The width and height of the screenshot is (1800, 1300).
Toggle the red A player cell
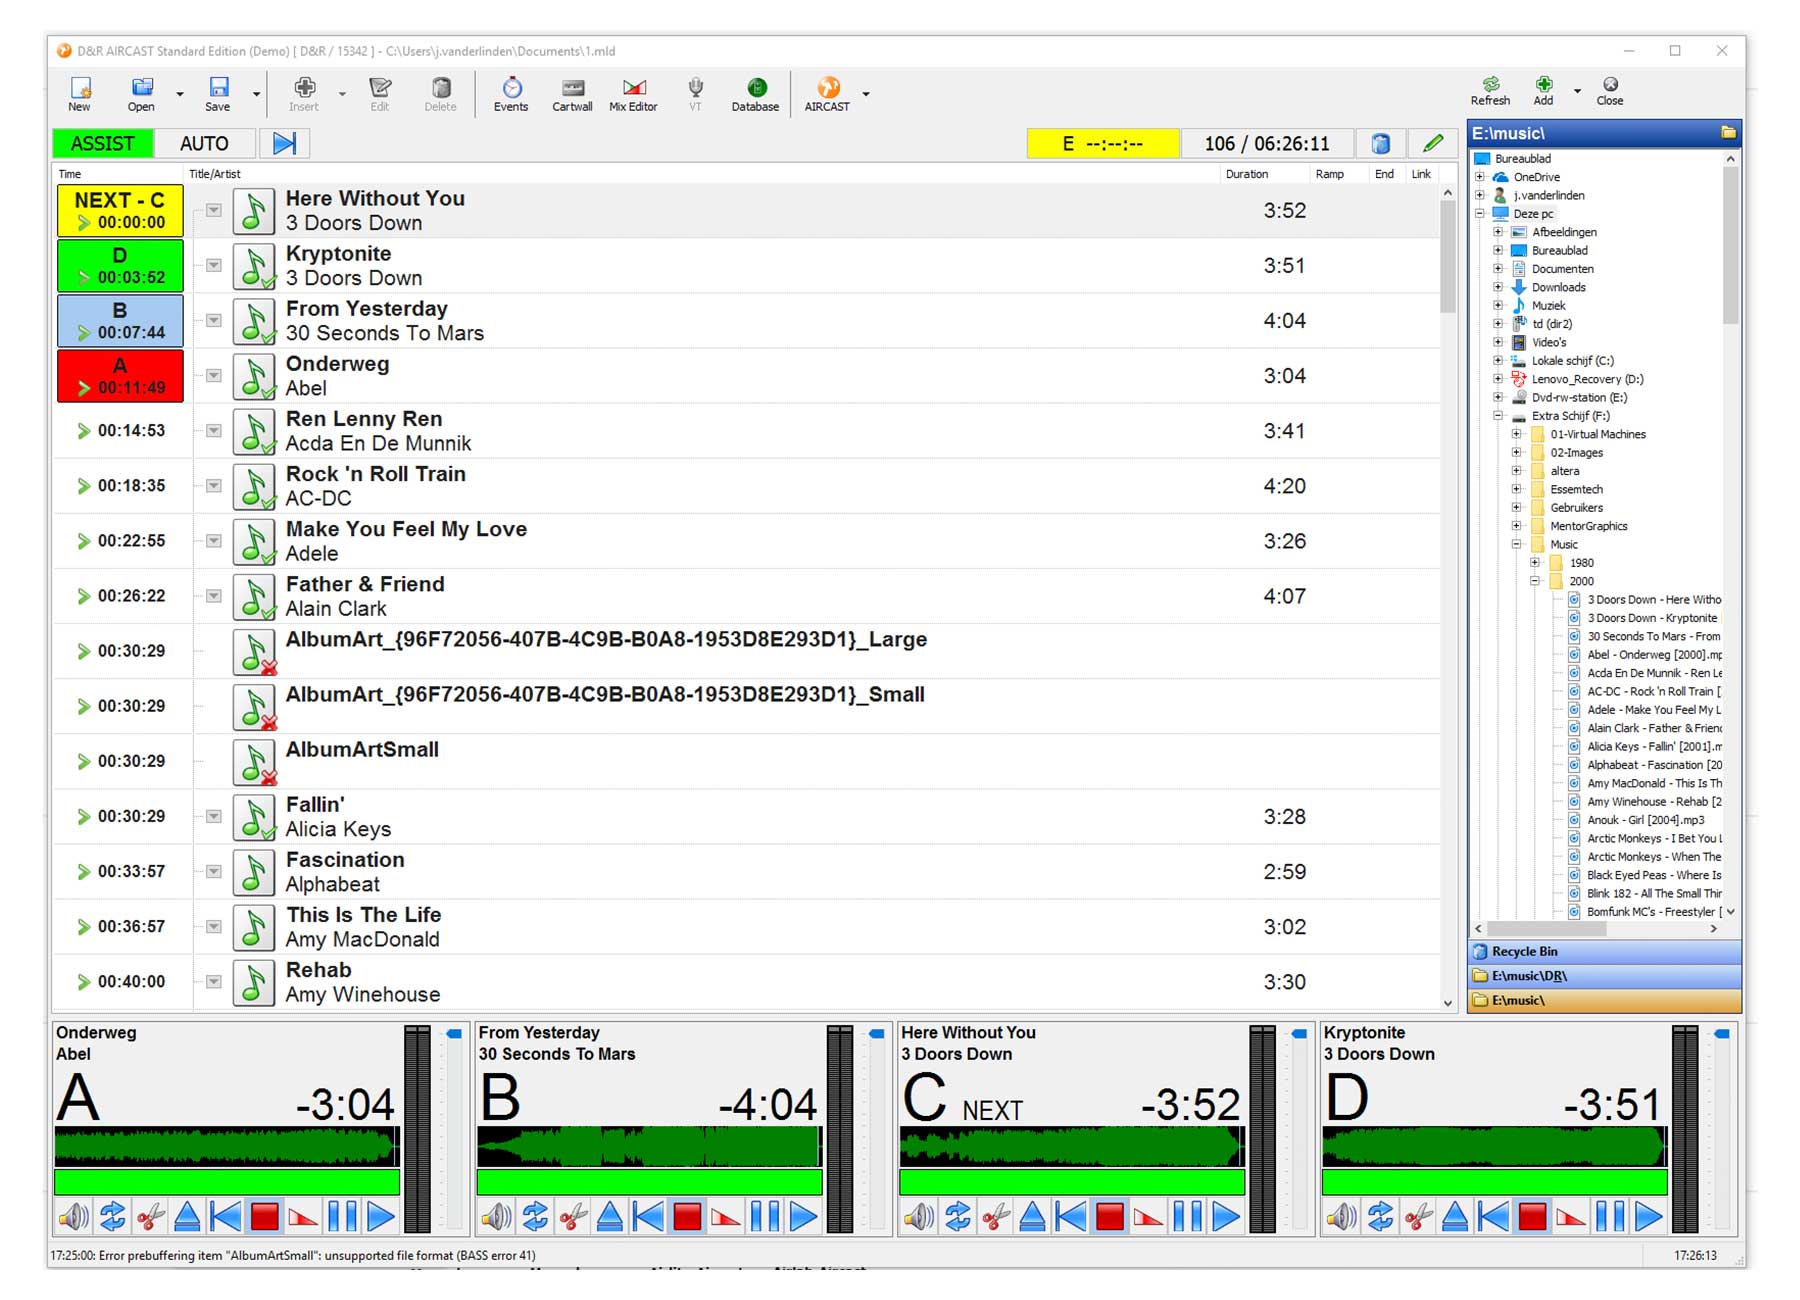pyautogui.click(x=120, y=375)
